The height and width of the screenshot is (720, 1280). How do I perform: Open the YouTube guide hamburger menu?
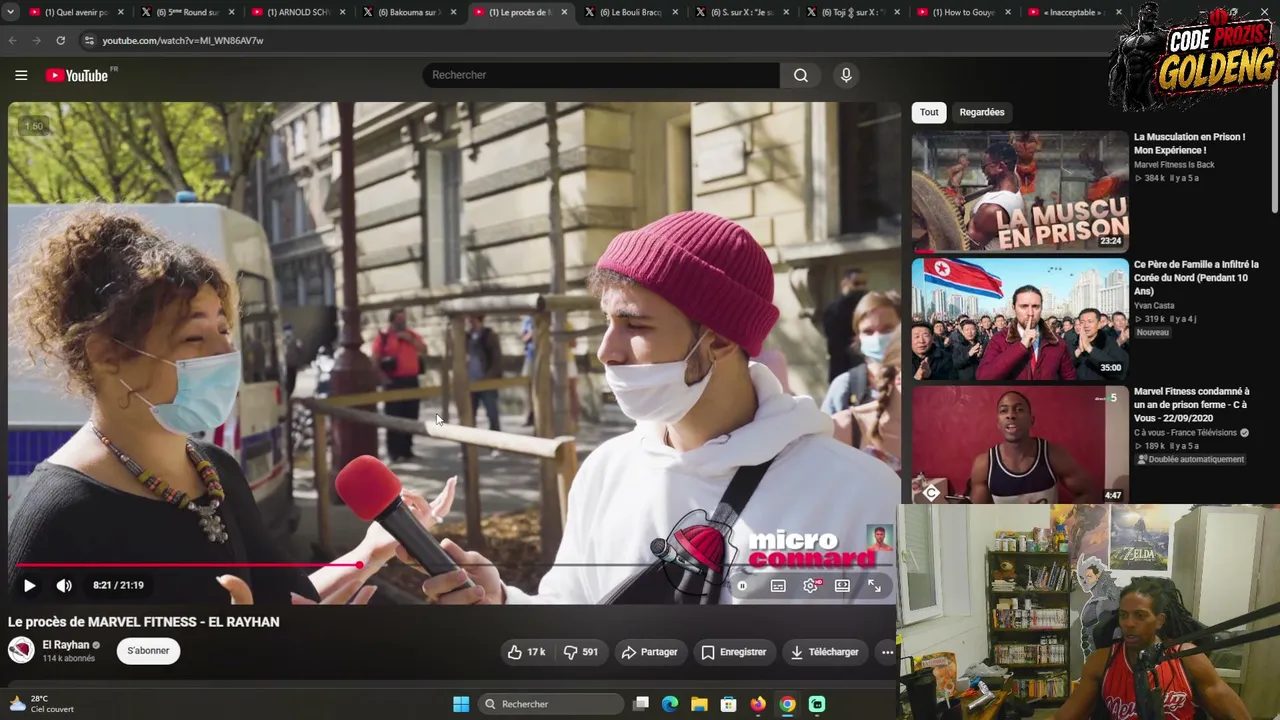click(21, 75)
